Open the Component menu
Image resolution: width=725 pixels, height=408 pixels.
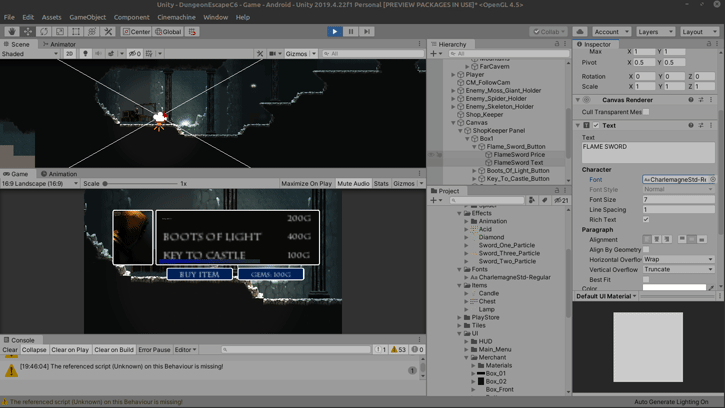[x=131, y=17]
